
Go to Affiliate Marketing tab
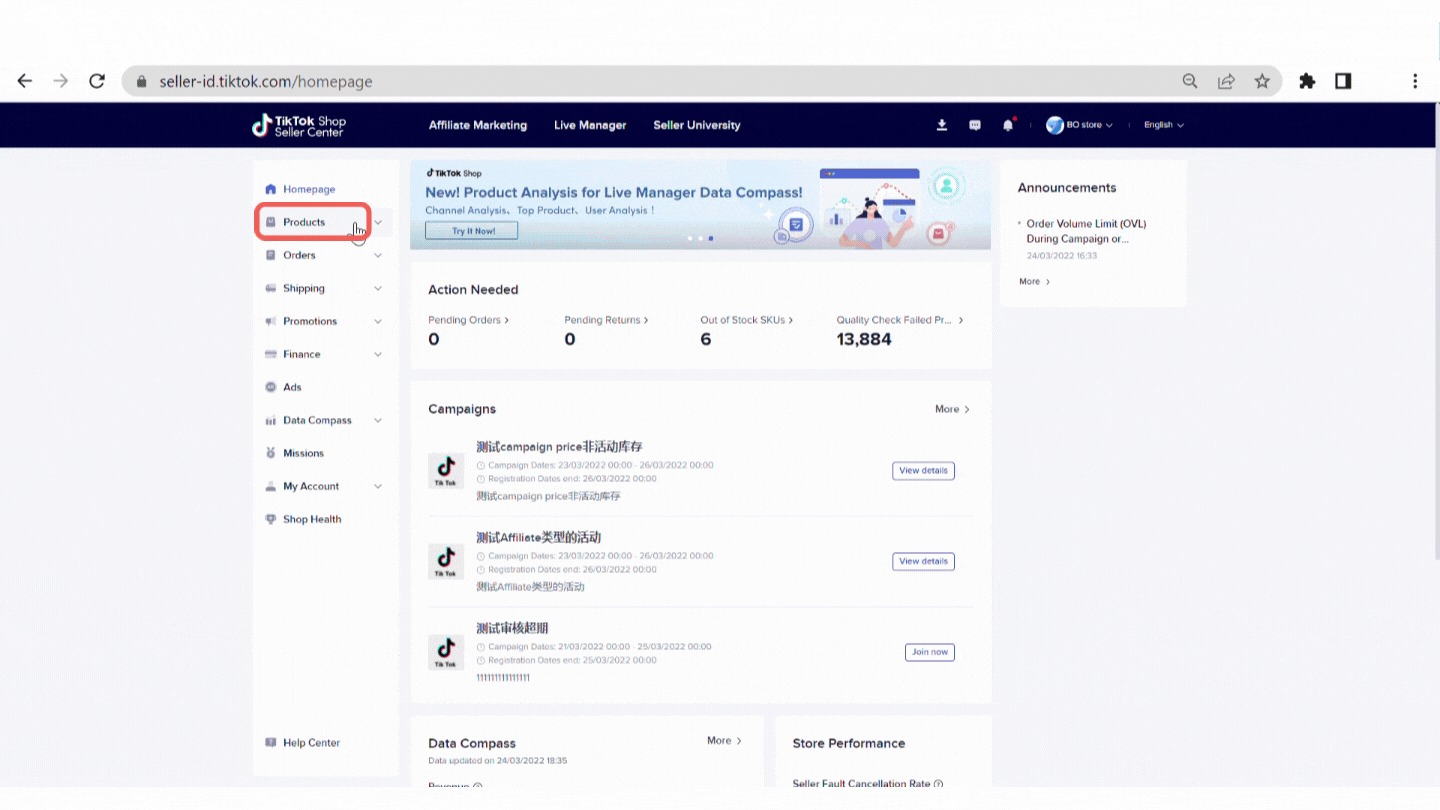point(477,125)
